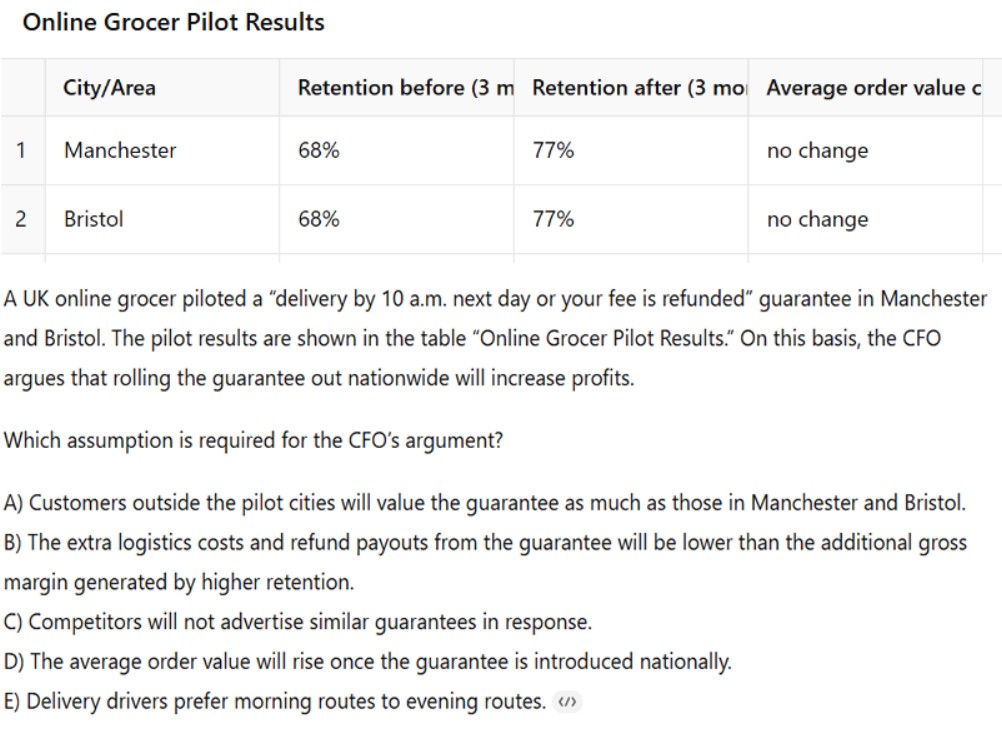The image size is (1002, 751).
Task: Choose answer D about average order value rising
Action: (368, 662)
